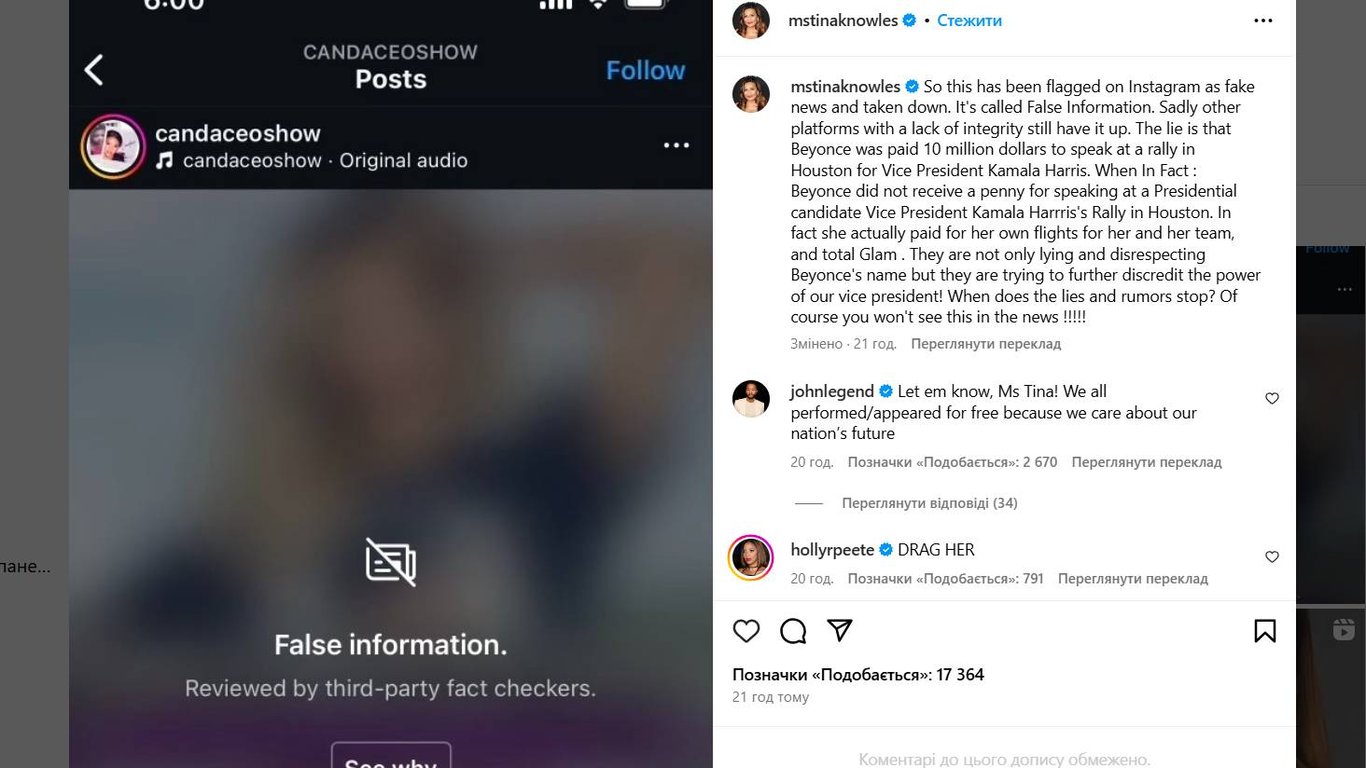Open mstinaknowles profile picture in the header

(x=751, y=20)
